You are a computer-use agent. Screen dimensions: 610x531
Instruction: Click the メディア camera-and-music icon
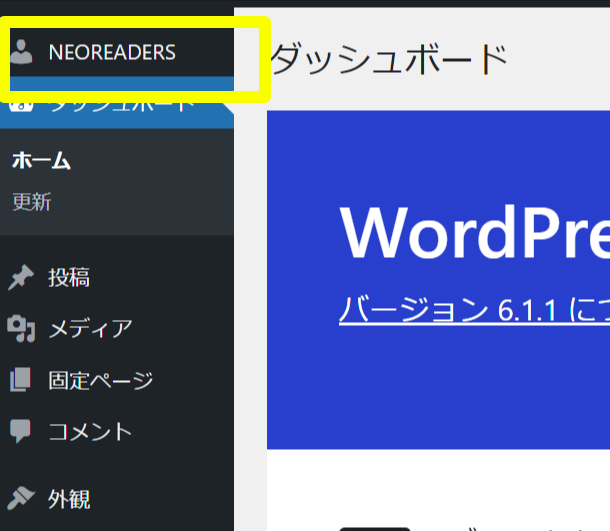tap(21, 329)
